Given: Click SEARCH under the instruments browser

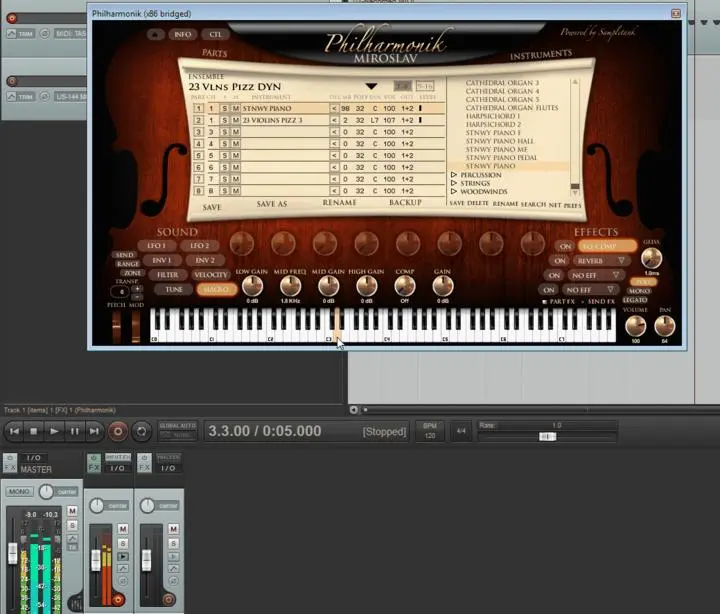Looking at the screenshot, I should click(x=533, y=204).
